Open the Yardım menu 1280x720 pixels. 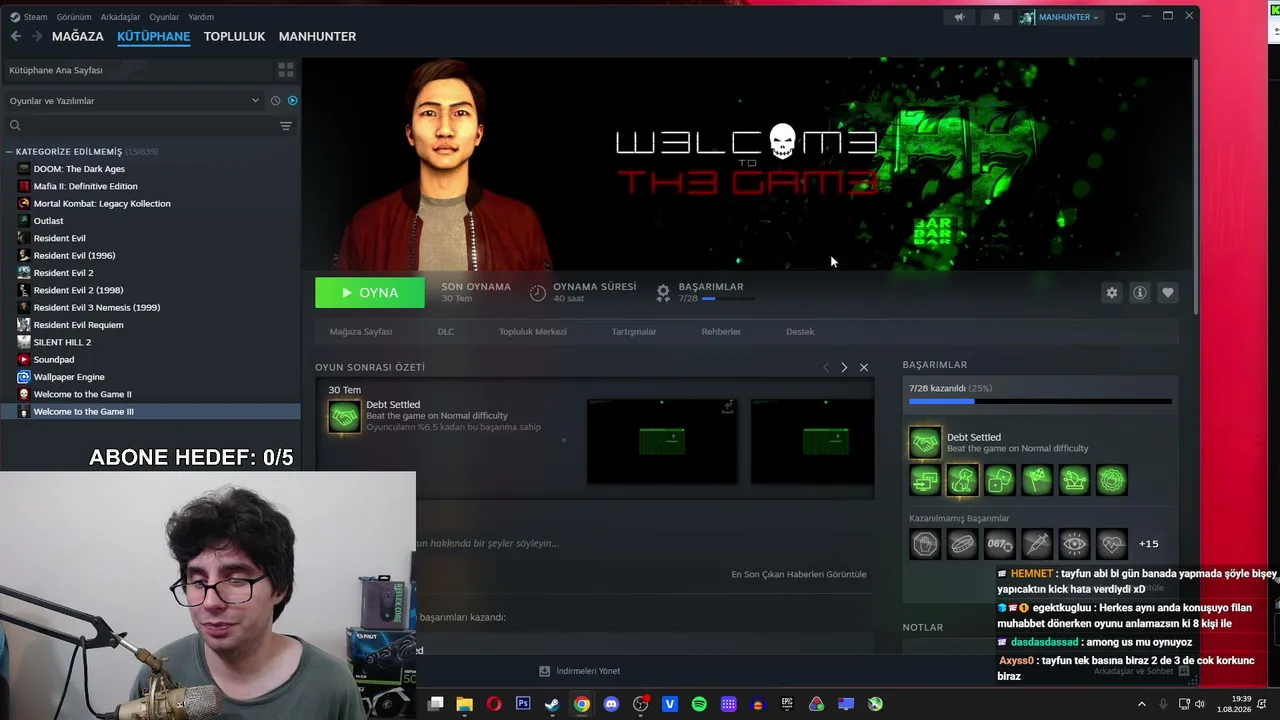(201, 17)
